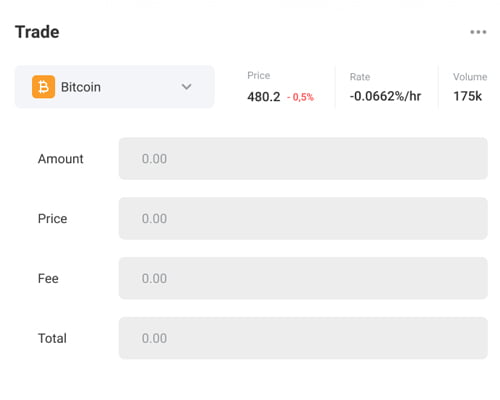The height and width of the screenshot is (400, 500).
Task: Click the Rate stat label
Action: click(x=360, y=77)
